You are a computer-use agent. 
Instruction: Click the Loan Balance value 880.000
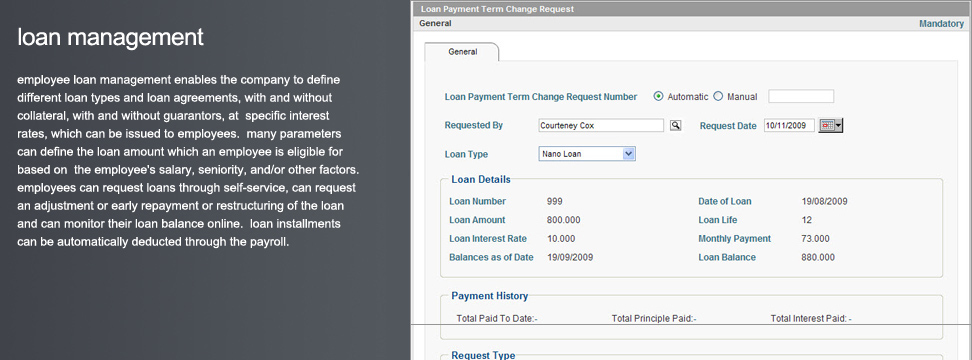click(818, 257)
